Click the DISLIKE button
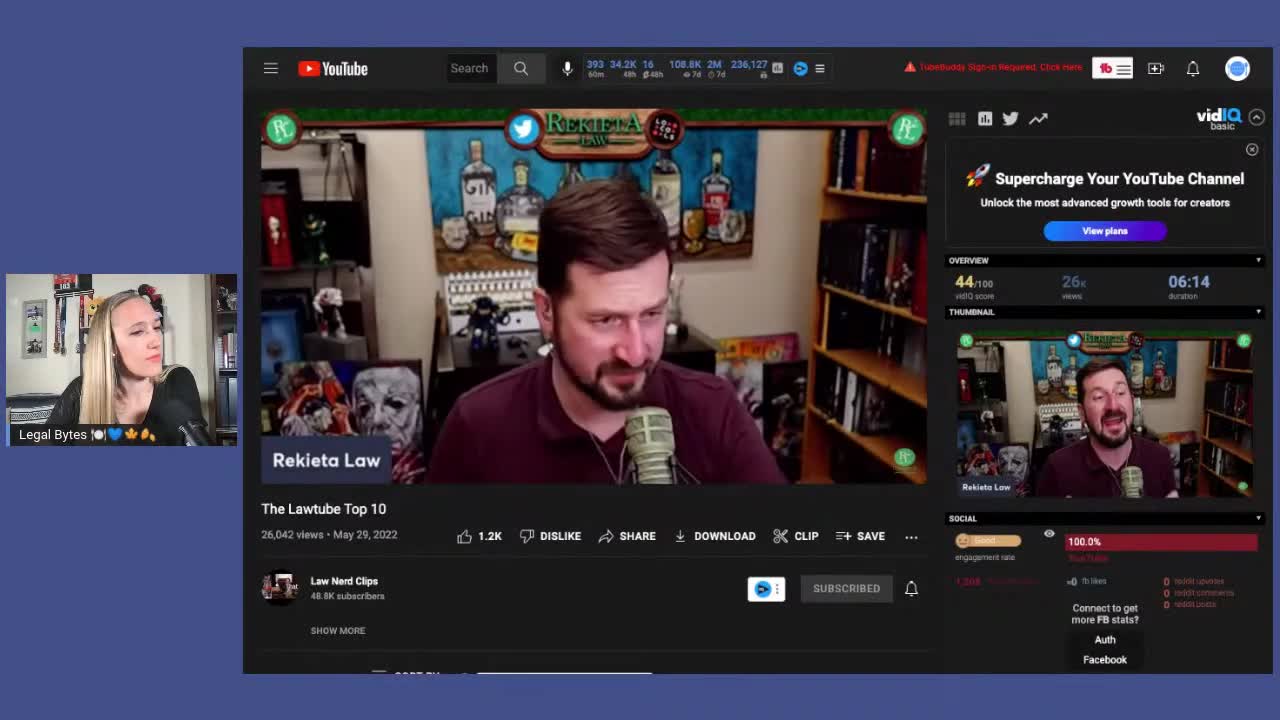This screenshot has width=1280, height=720. [x=550, y=536]
